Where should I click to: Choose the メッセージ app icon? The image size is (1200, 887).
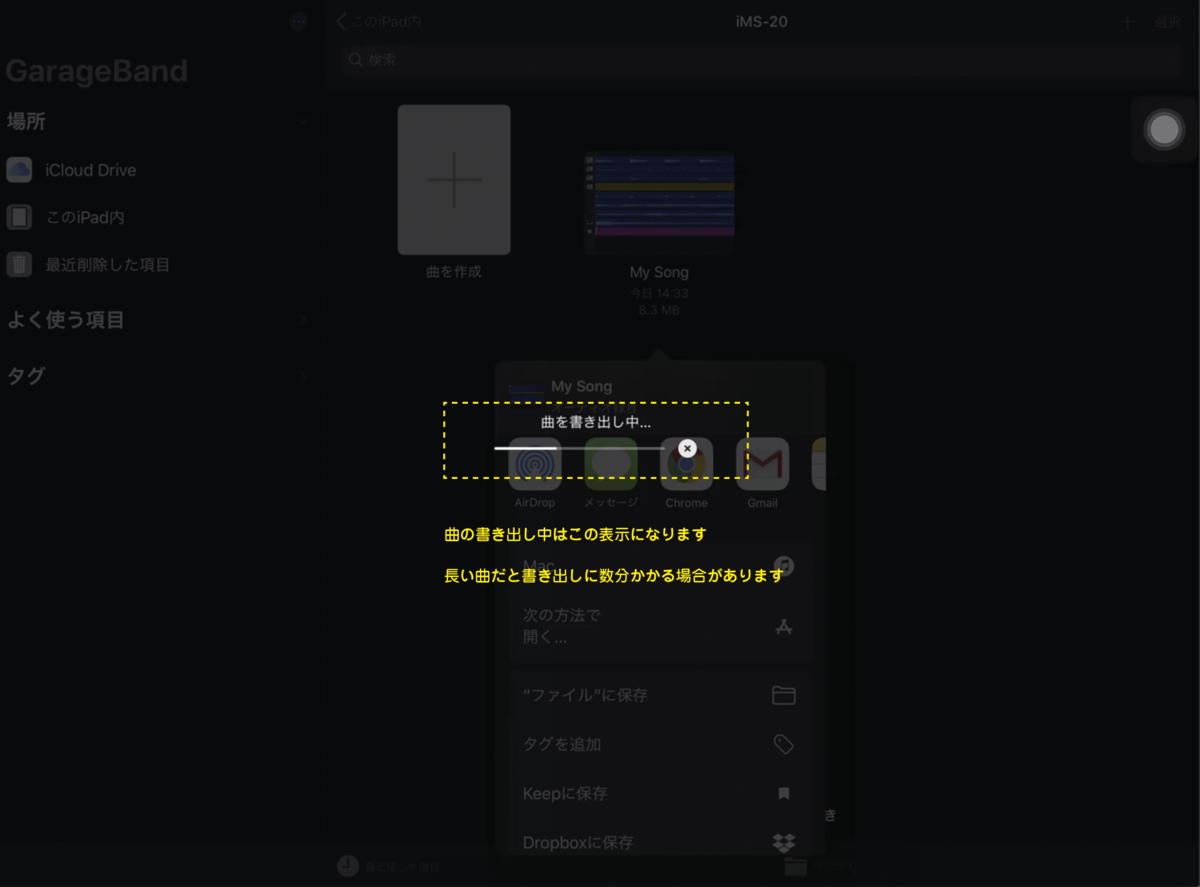(611, 464)
